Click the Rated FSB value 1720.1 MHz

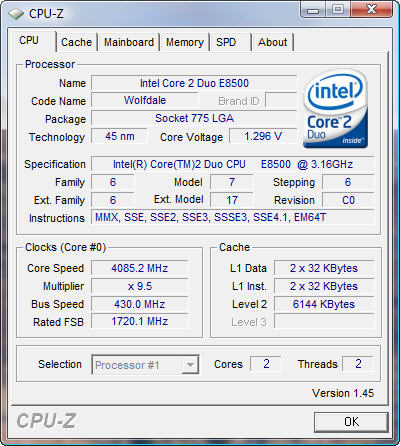[140, 322]
